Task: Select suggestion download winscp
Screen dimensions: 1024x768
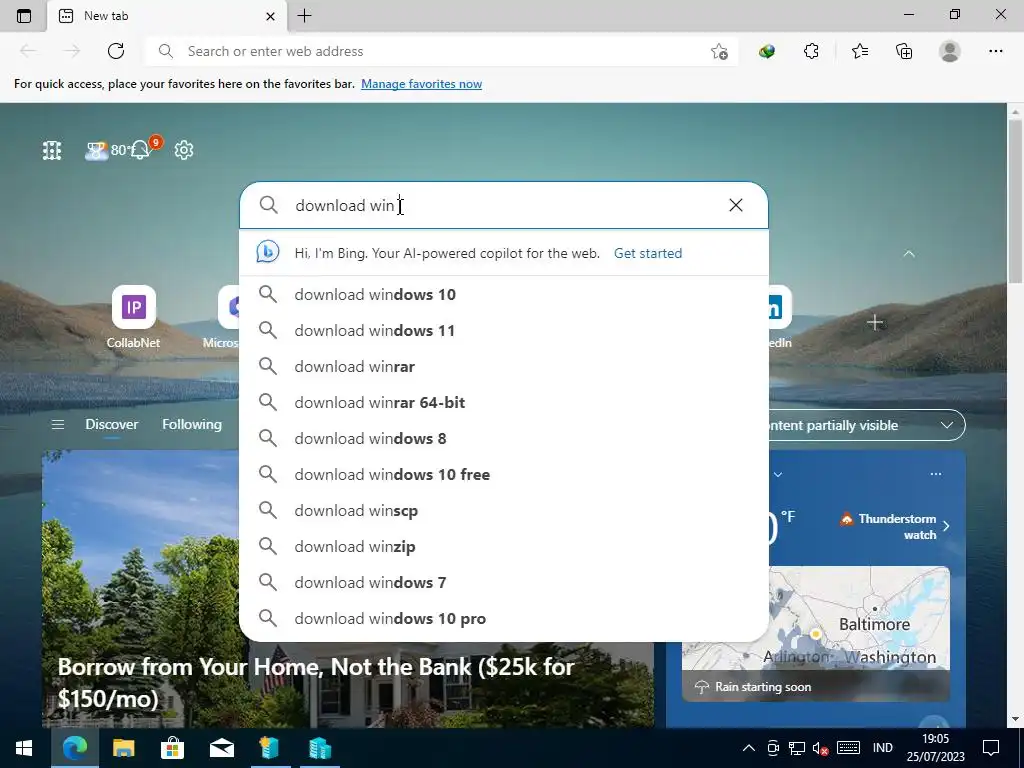Action: click(x=504, y=510)
